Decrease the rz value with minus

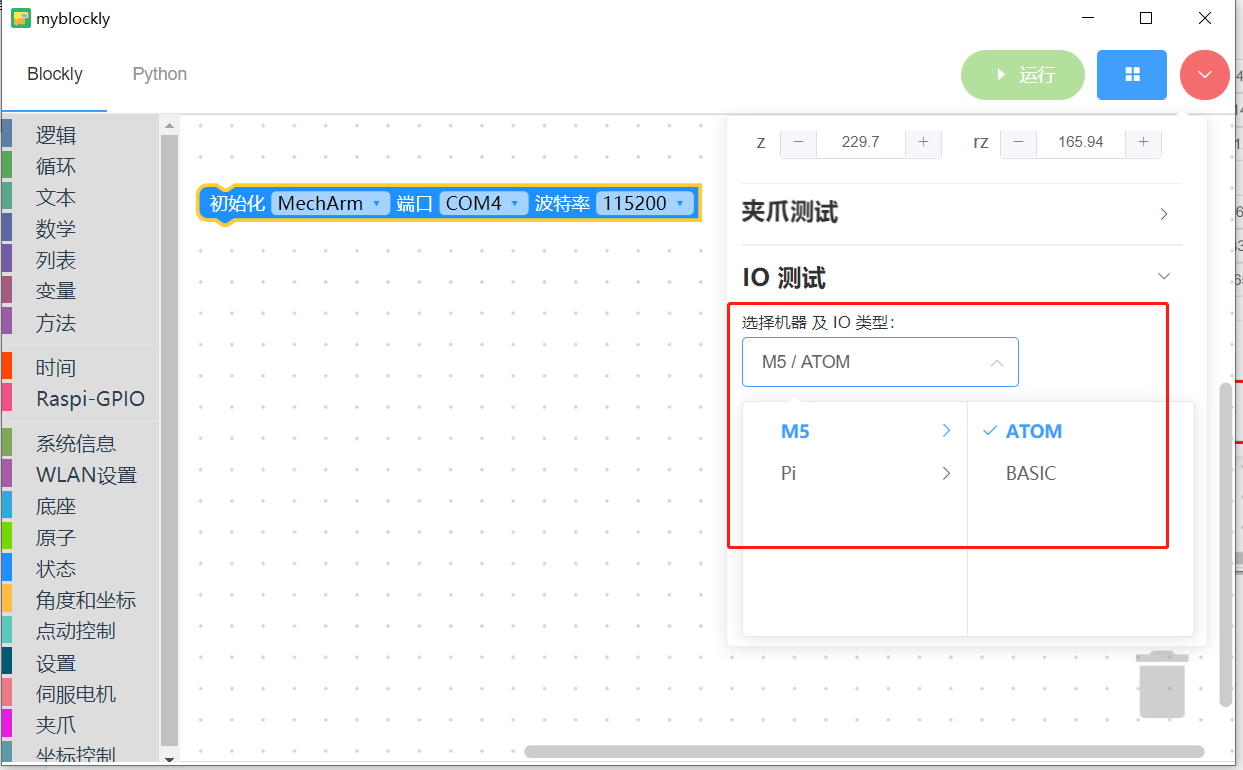point(1018,142)
